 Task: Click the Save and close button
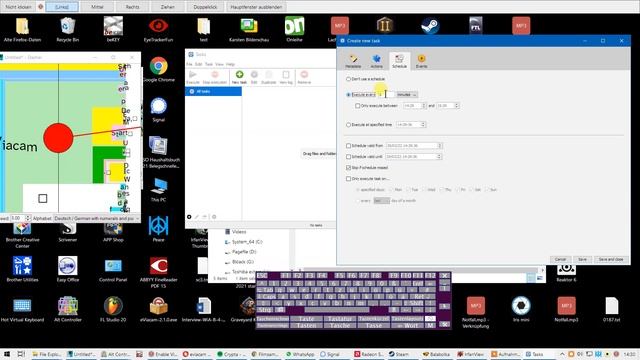click(x=611, y=260)
